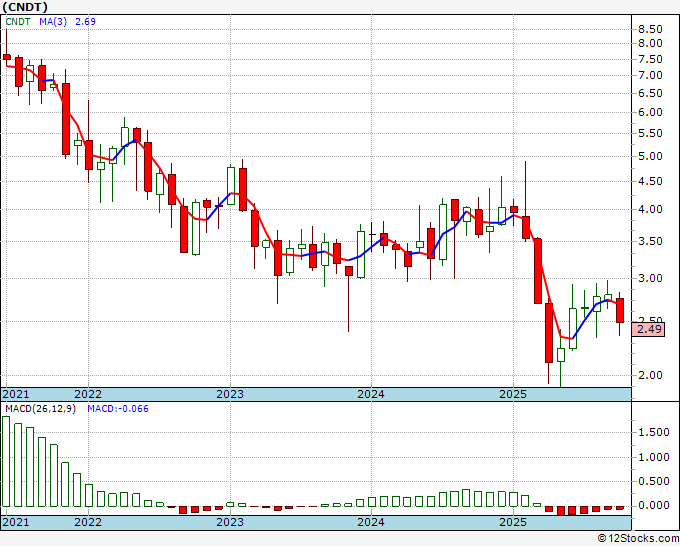Click the tallest MACD bar in 2021
The height and width of the screenshot is (546, 680).
[6, 461]
